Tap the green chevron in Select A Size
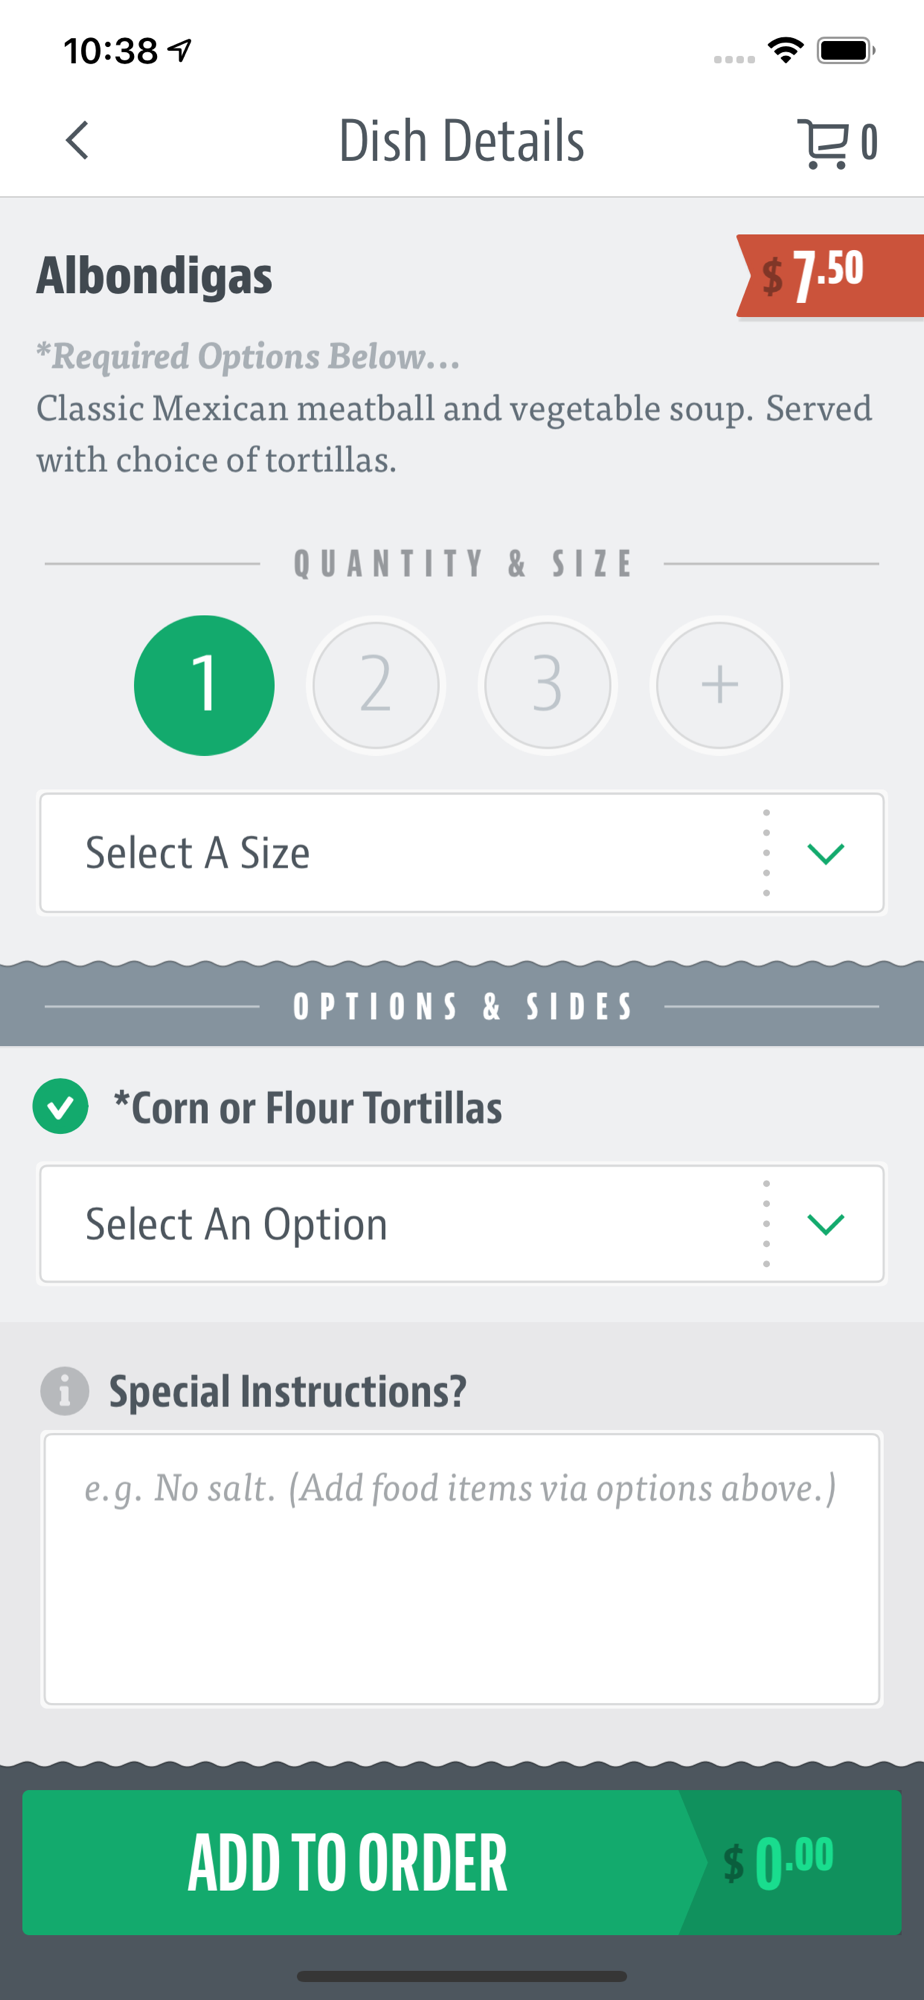Viewport: 924px width, 2000px height. [826, 853]
